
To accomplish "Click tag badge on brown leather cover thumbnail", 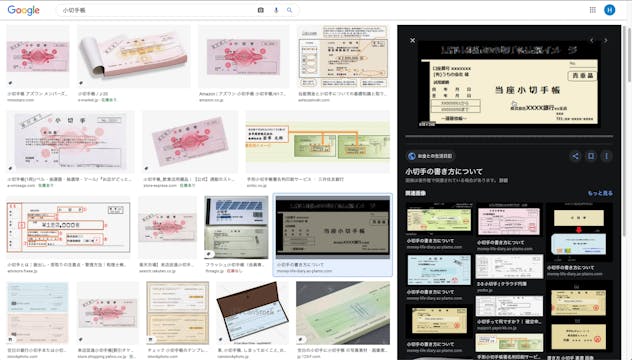I will point(220,339).
